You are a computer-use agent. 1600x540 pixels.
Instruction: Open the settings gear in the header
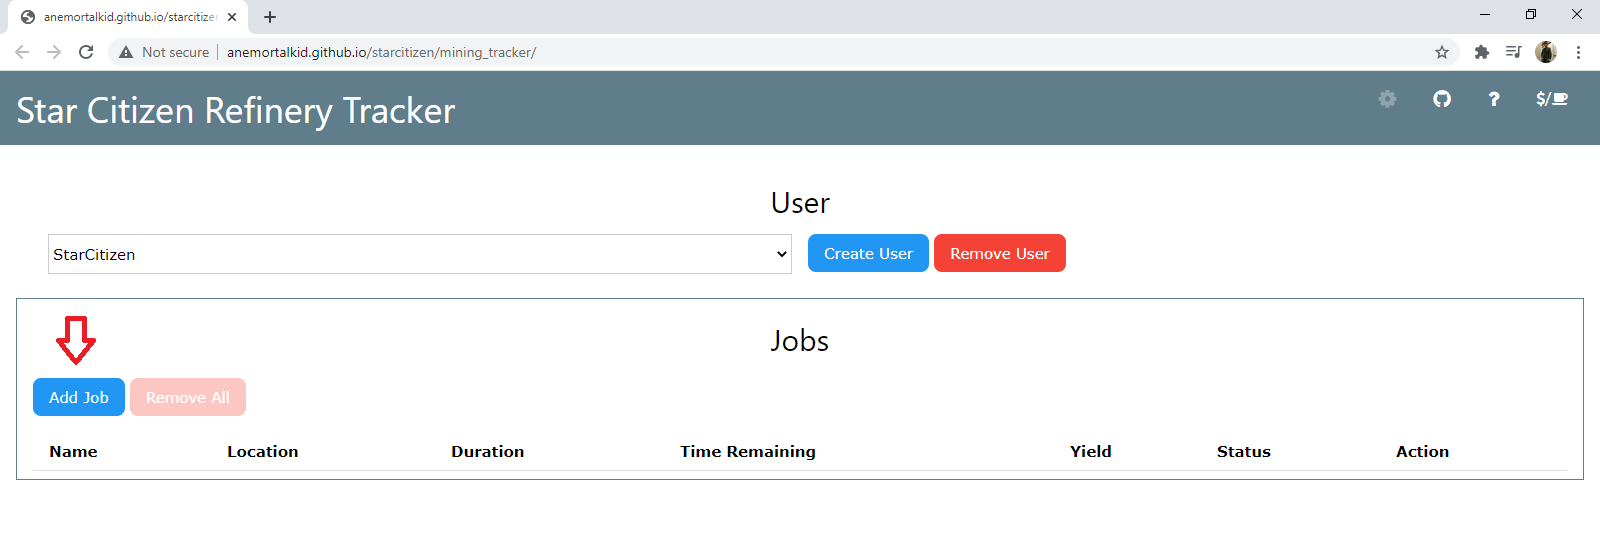pyautogui.click(x=1387, y=99)
